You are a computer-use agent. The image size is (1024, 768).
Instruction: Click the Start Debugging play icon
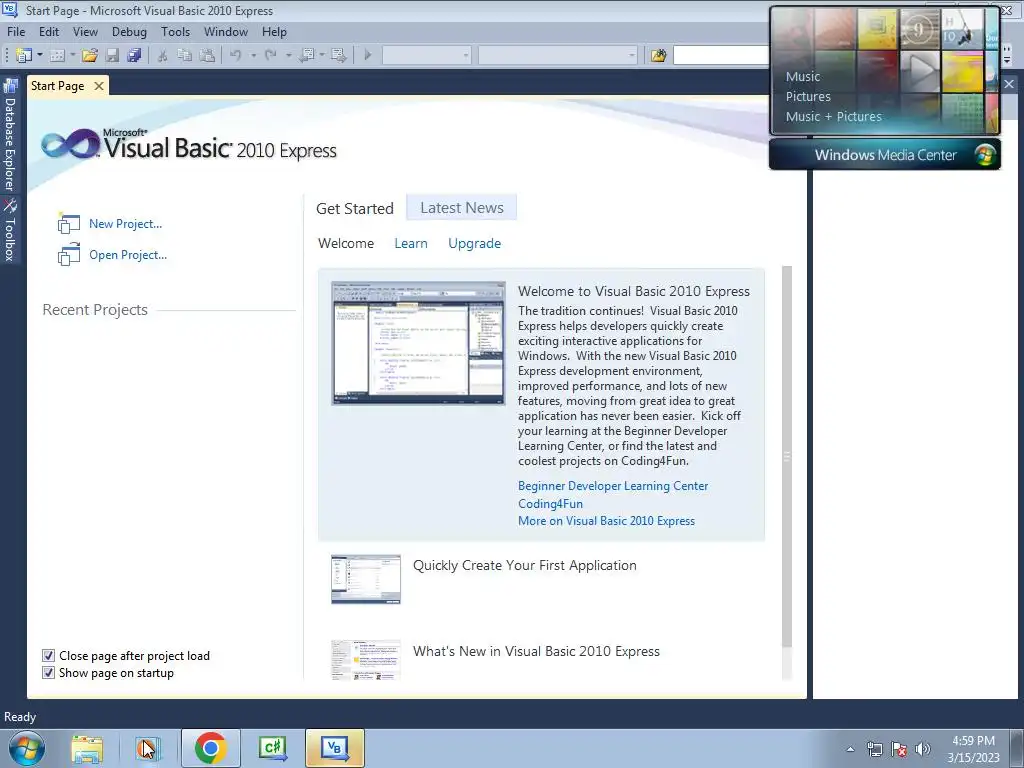coord(368,56)
